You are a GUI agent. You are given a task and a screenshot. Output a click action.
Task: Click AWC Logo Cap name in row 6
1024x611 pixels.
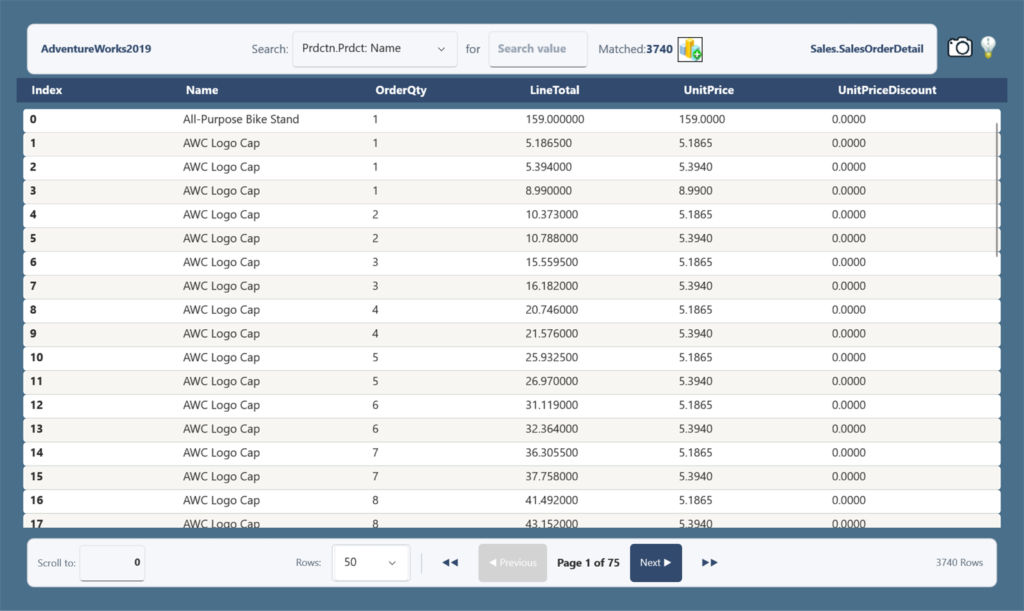221,262
